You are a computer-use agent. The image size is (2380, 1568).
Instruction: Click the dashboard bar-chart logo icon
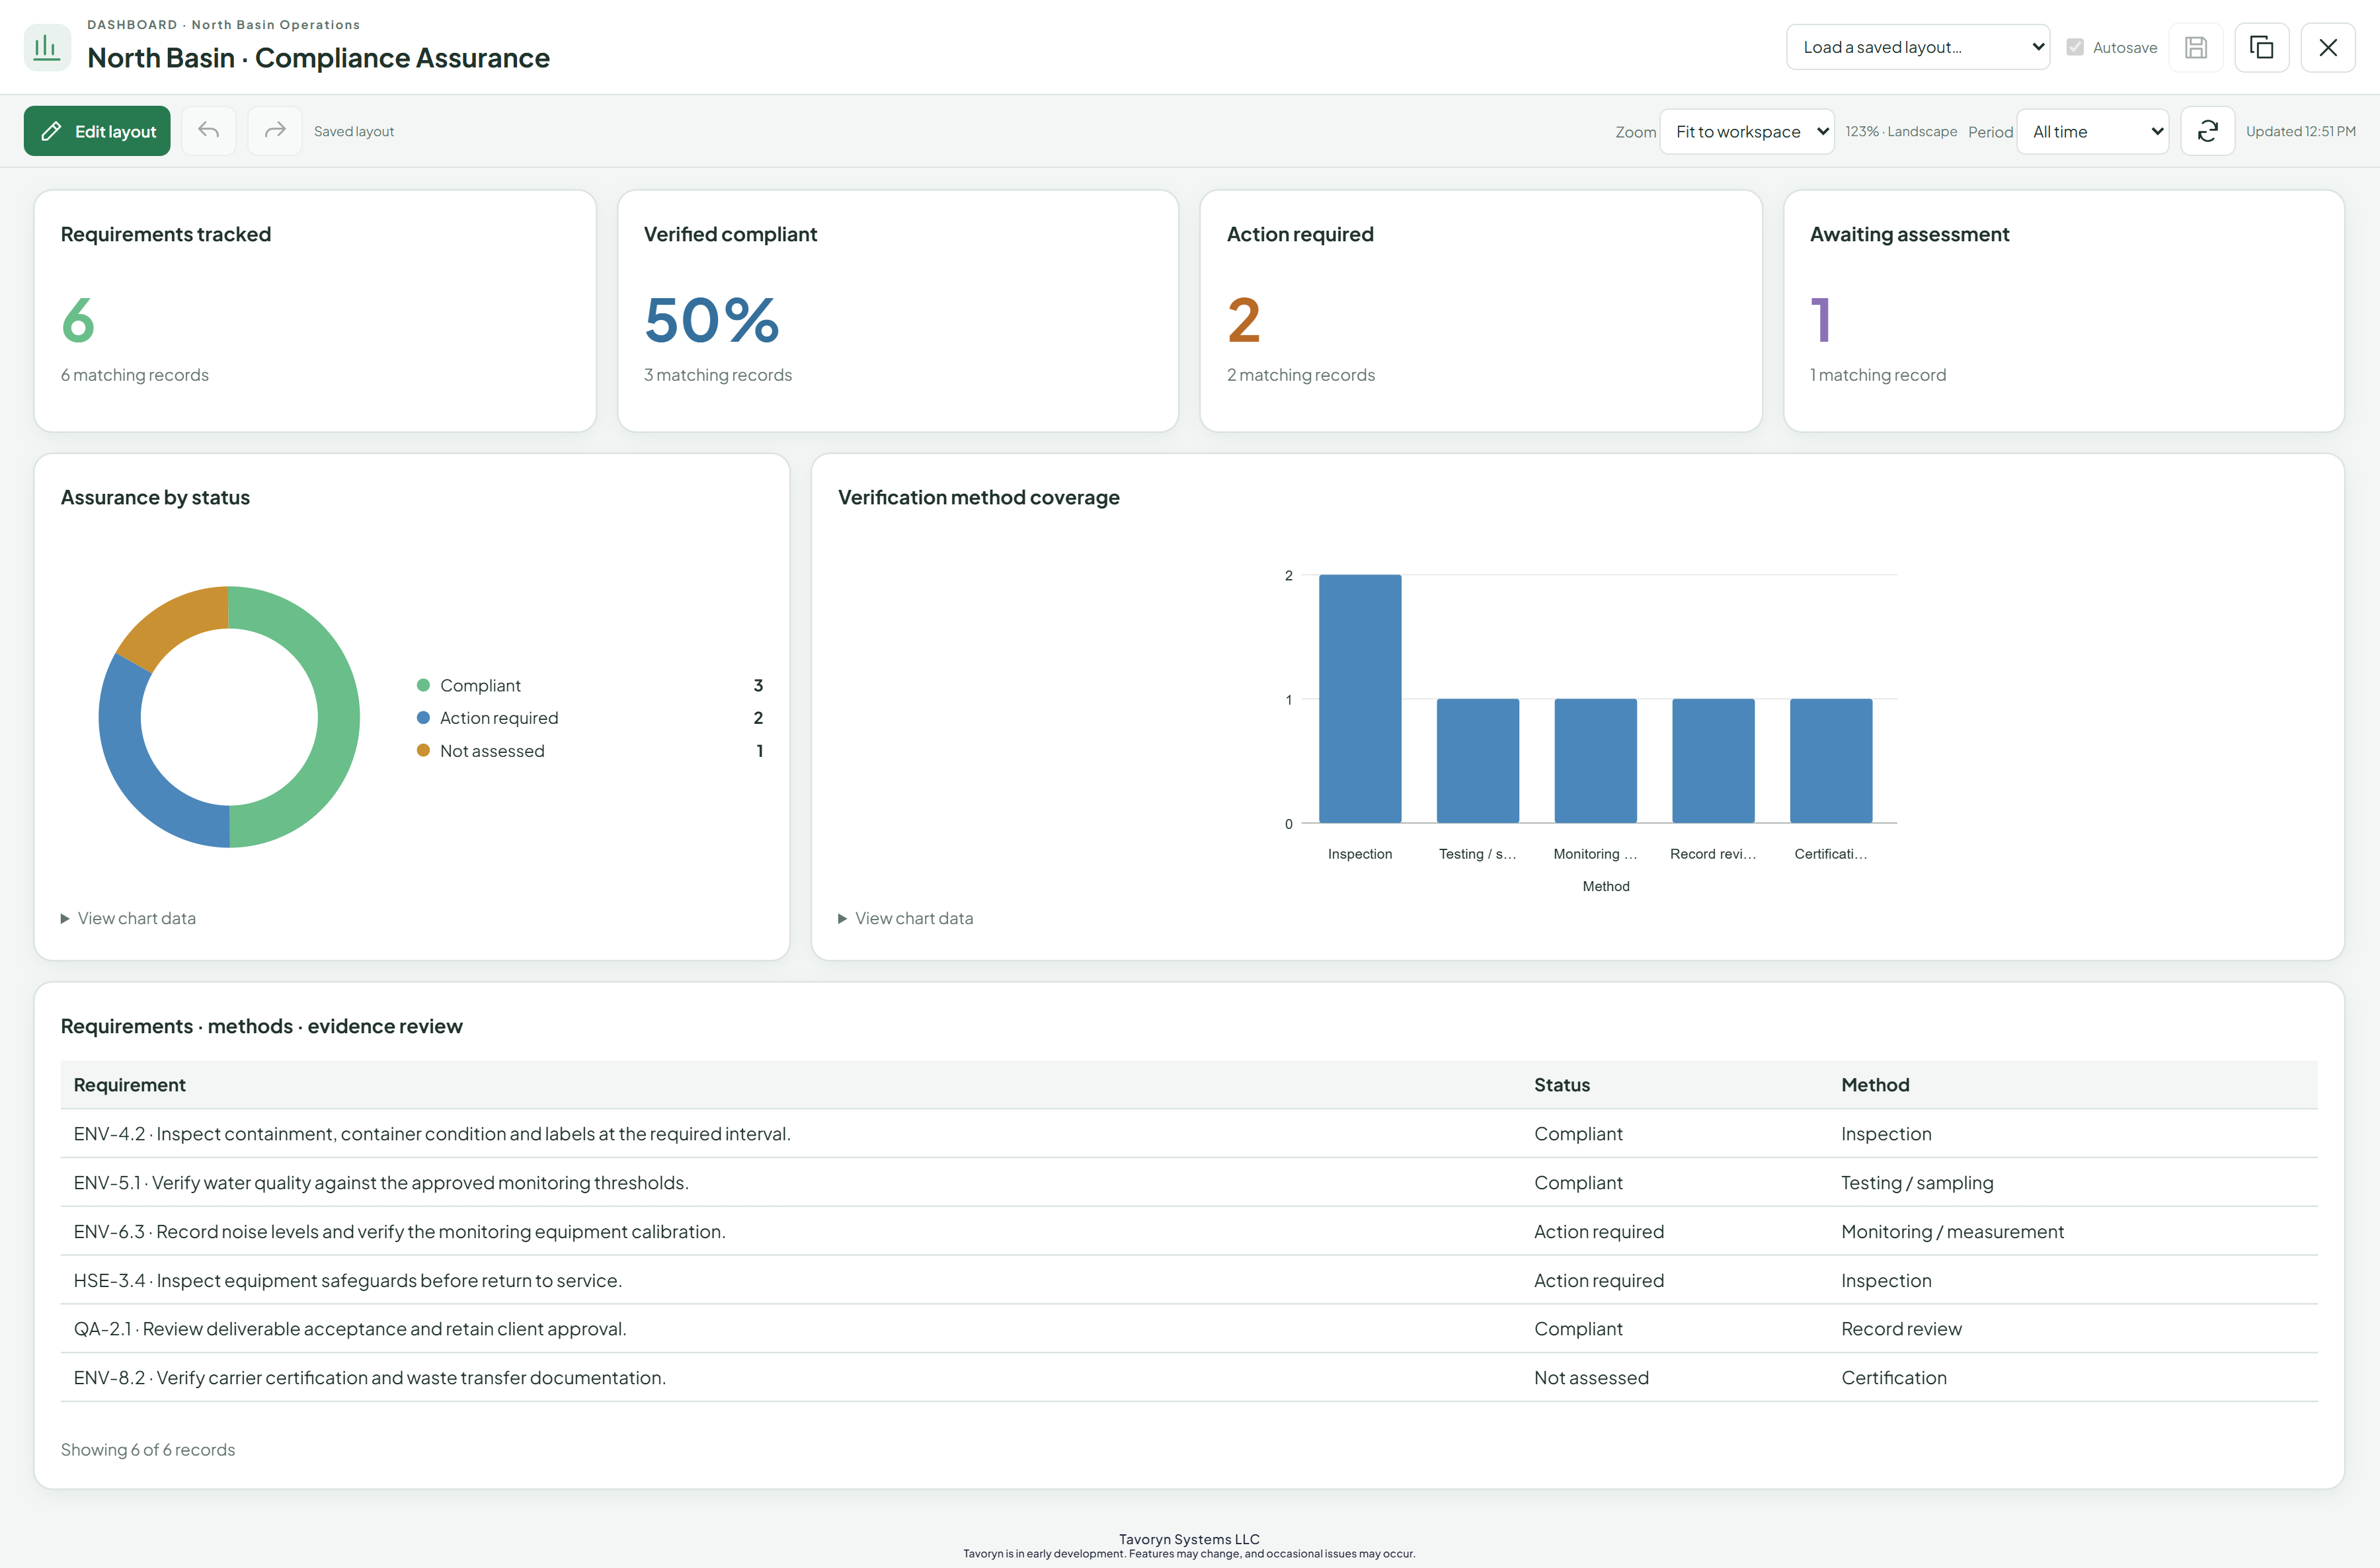point(47,47)
